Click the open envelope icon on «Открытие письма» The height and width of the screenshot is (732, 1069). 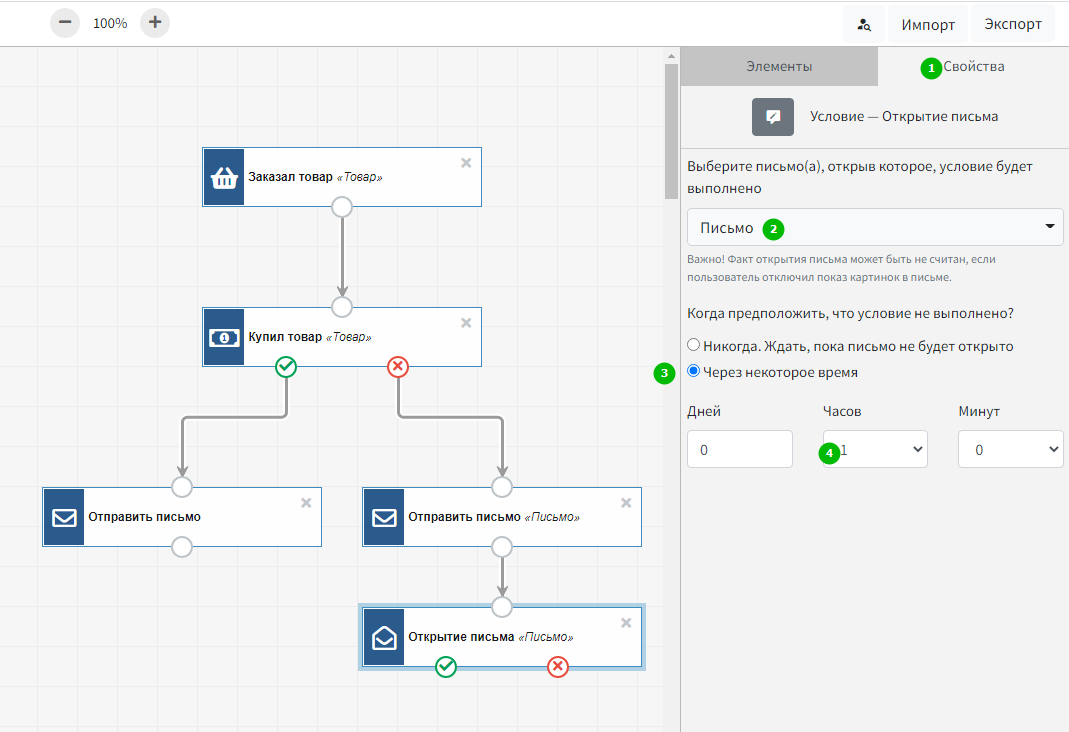(x=384, y=637)
